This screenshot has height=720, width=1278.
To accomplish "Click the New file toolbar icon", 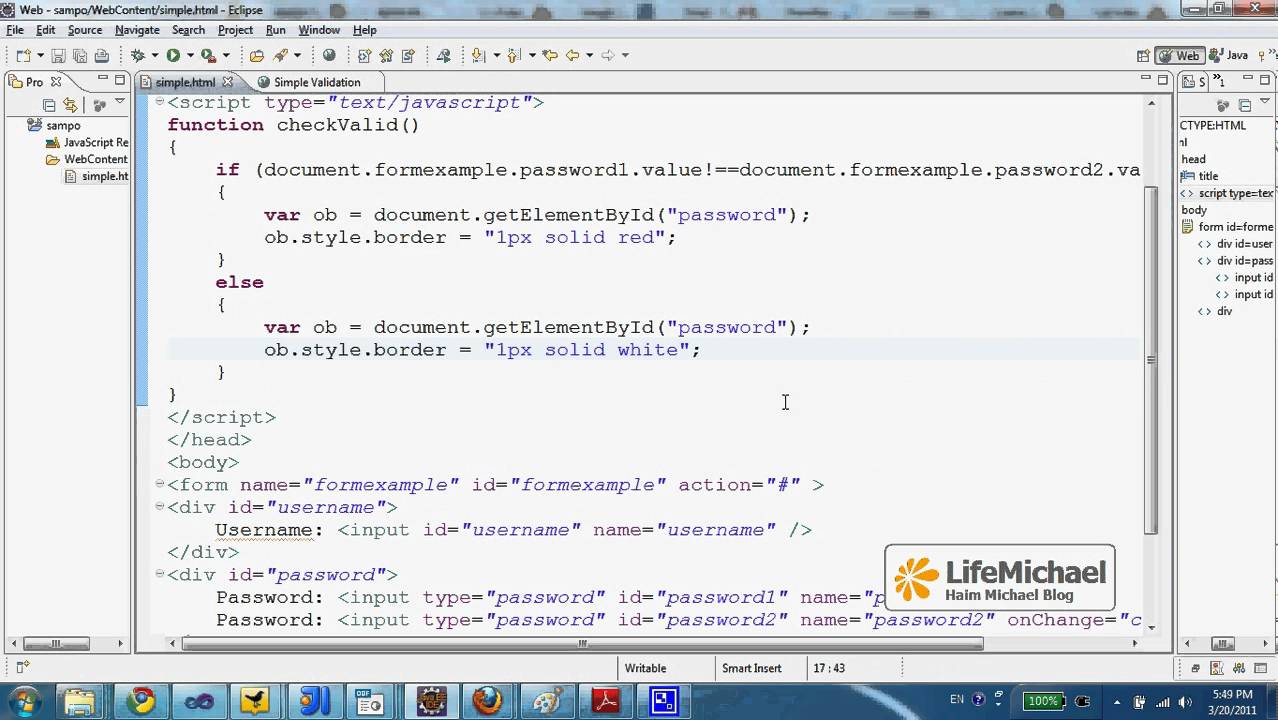I will pos(22,56).
